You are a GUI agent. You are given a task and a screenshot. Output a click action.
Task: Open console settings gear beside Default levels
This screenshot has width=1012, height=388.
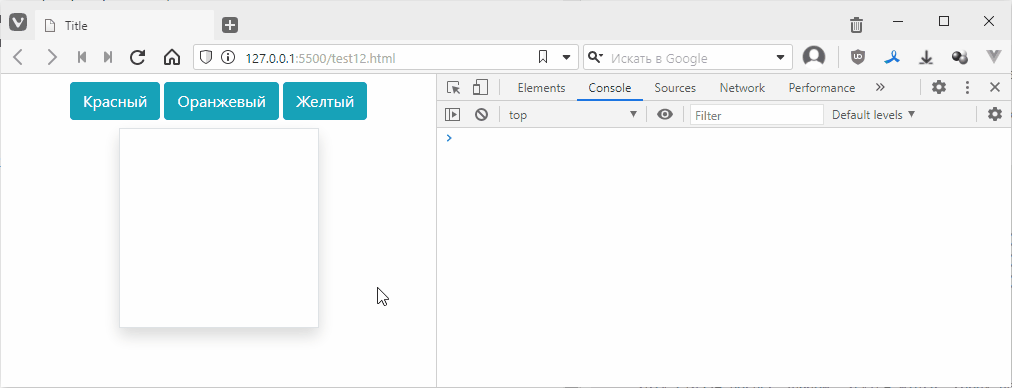click(995, 115)
